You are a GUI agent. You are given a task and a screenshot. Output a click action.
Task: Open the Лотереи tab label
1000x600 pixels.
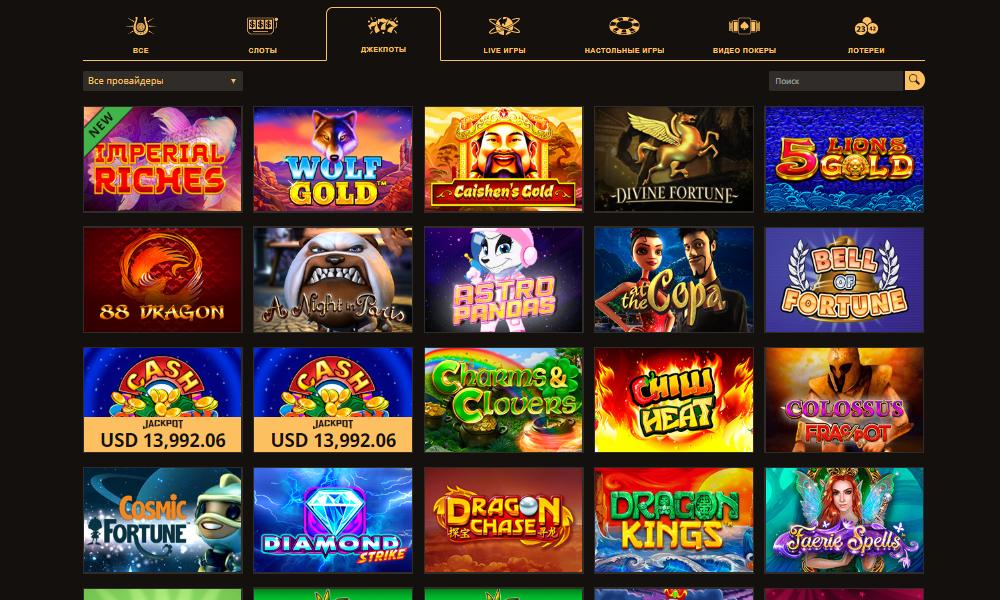[866, 50]
